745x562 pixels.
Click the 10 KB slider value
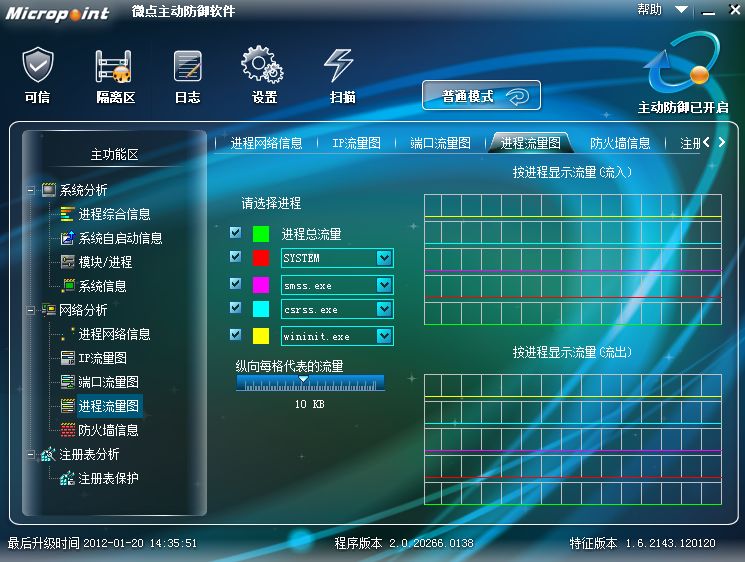[309, 404]
